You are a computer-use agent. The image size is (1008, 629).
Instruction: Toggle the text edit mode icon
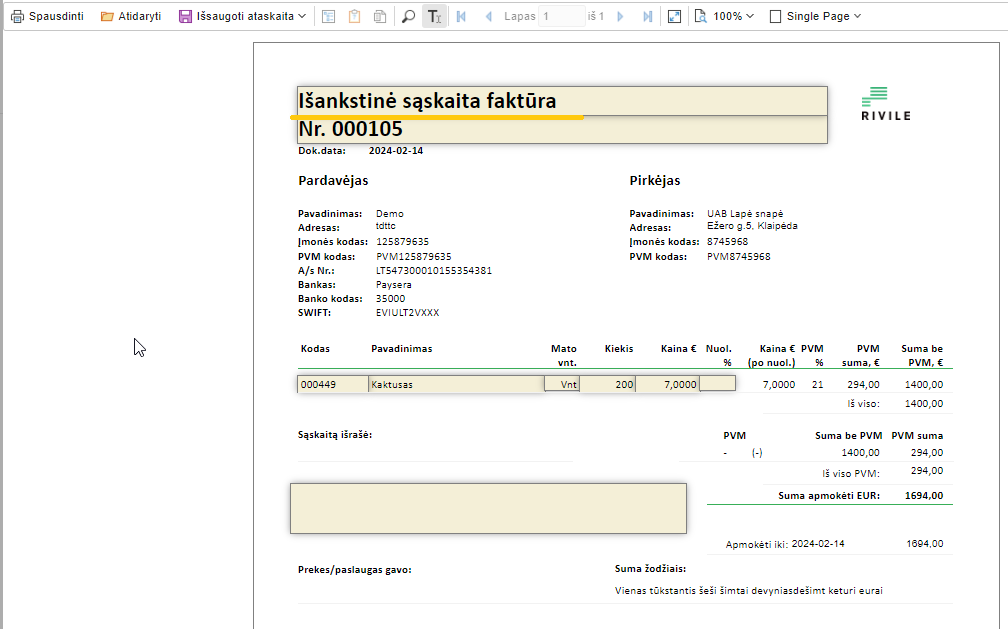[x=434, y=17]
